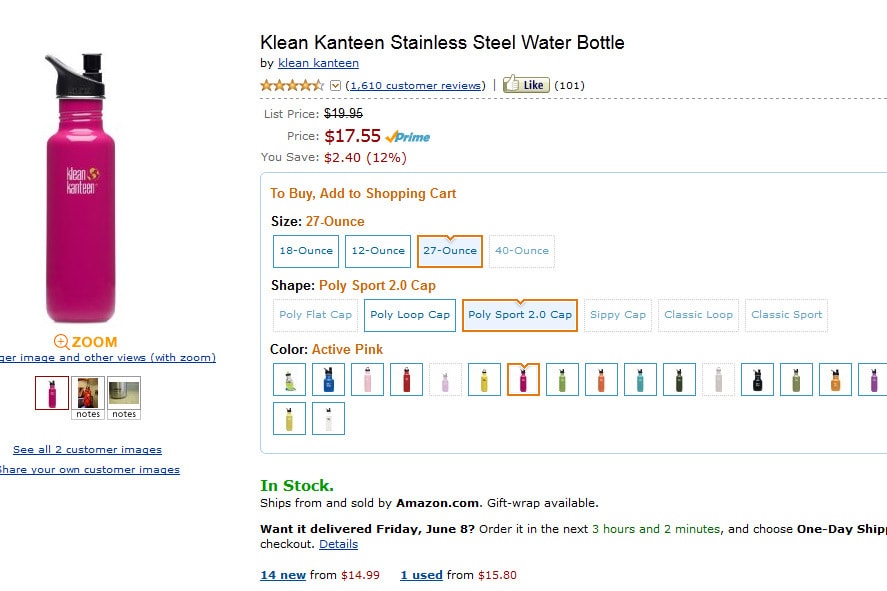887x591 pixels.
Task: Choose the Sippy Cap shape option
Action: (618, 315)
